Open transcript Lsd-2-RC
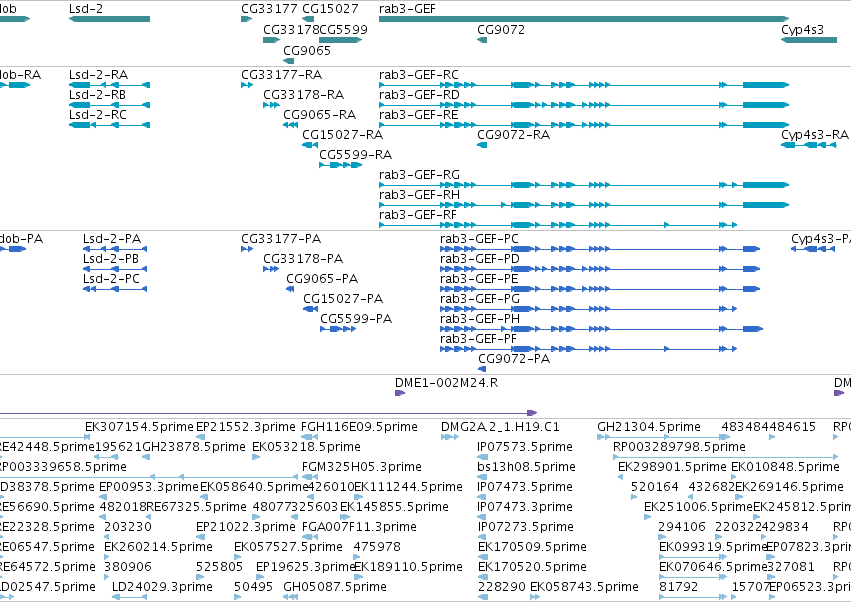 point(98,115)
